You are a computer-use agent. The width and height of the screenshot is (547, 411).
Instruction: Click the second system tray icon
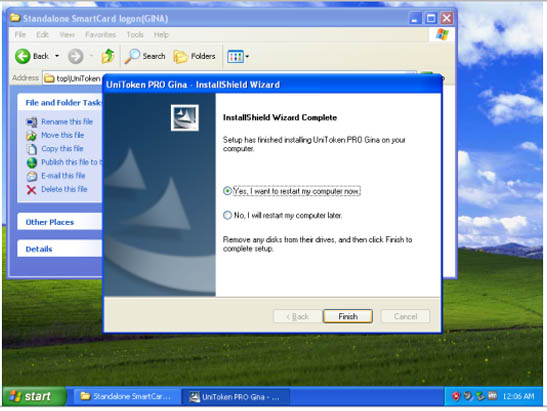point(468,396)
